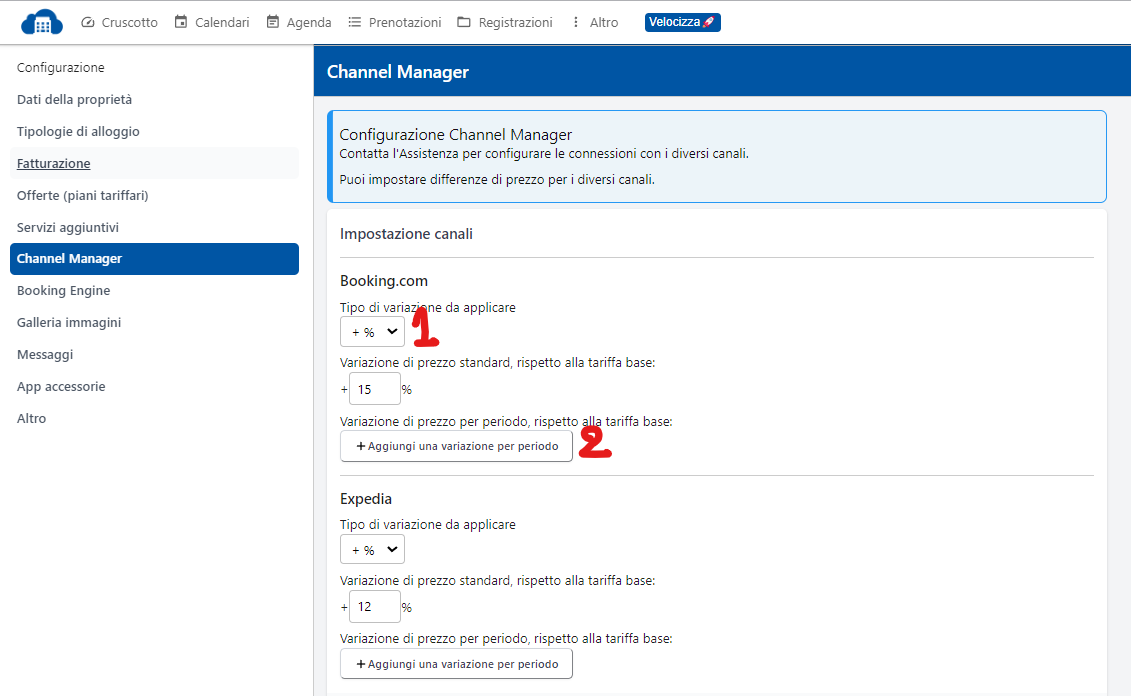1131x696 pixels.
Task: Add a period variation for Booking.com
Action: tap(456, 446)
